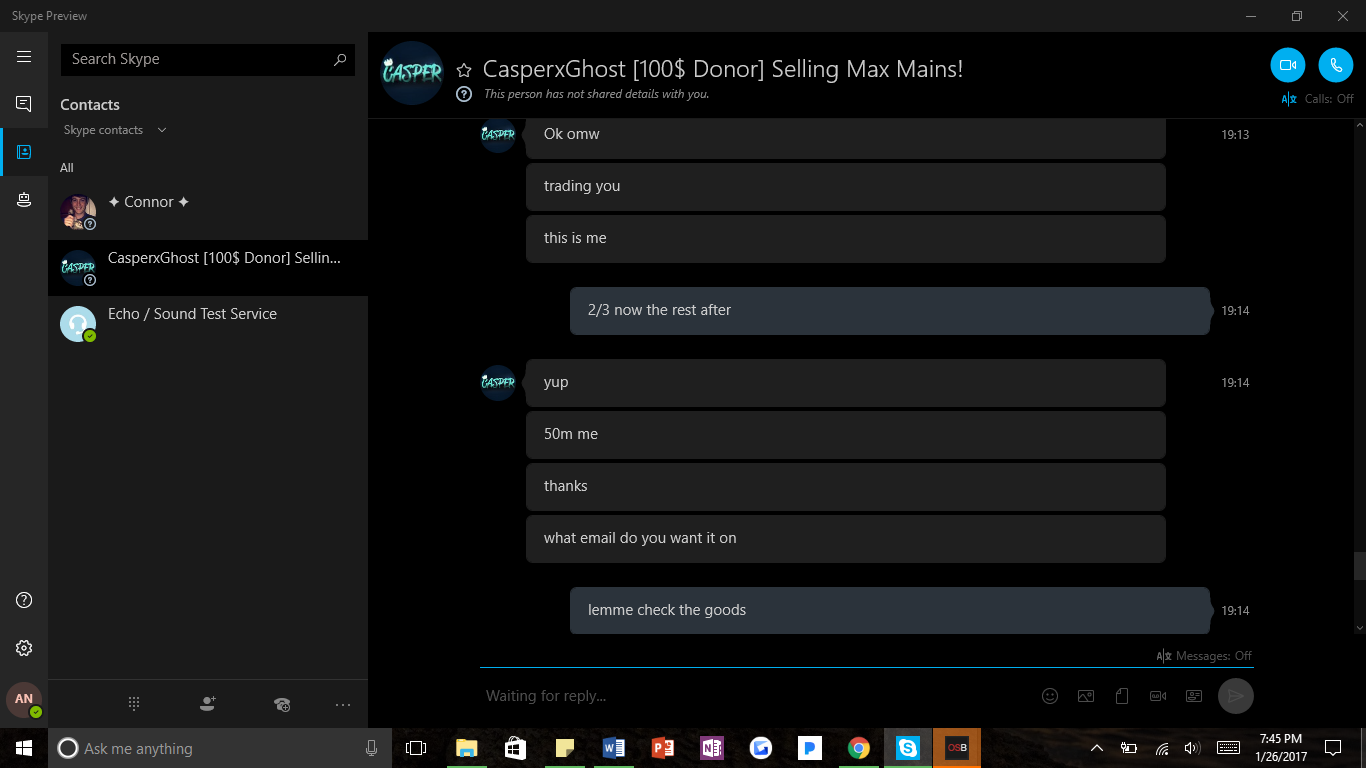Toggle message translation off setting
This screenshot has width=1366, height=768.
1204,656
